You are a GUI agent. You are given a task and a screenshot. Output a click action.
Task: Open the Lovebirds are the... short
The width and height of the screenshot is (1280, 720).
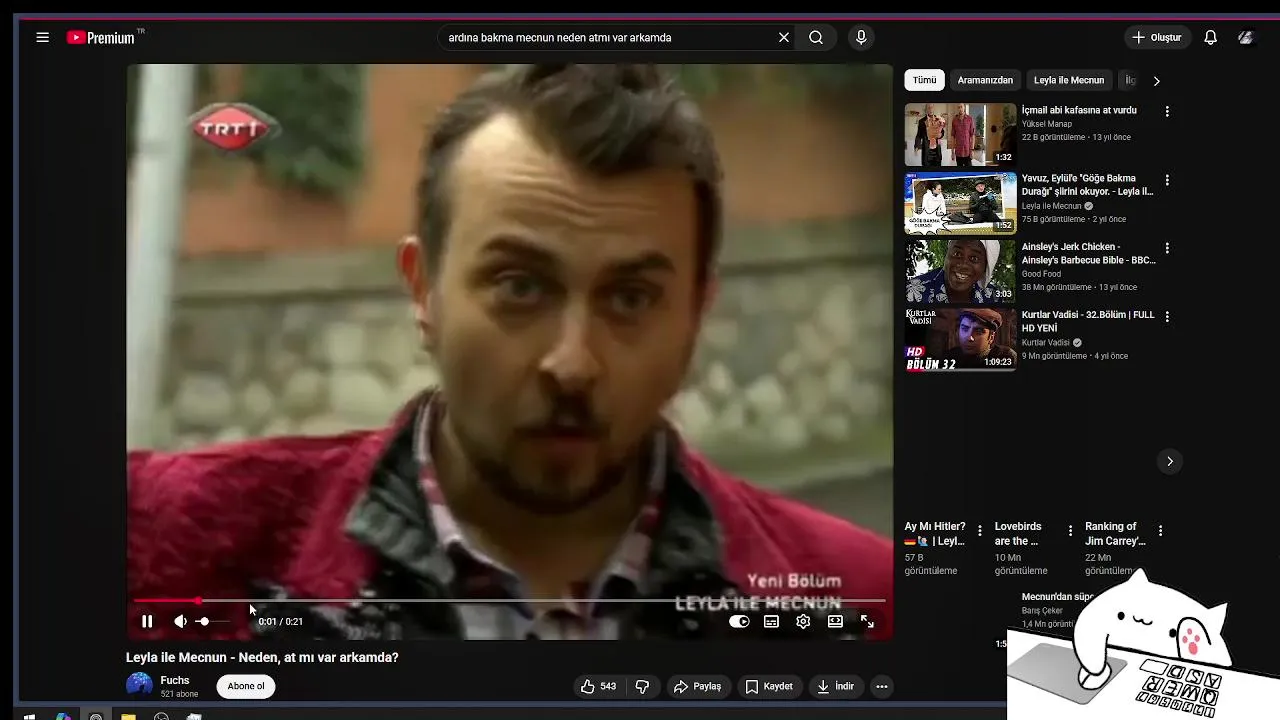(1018, 534)
